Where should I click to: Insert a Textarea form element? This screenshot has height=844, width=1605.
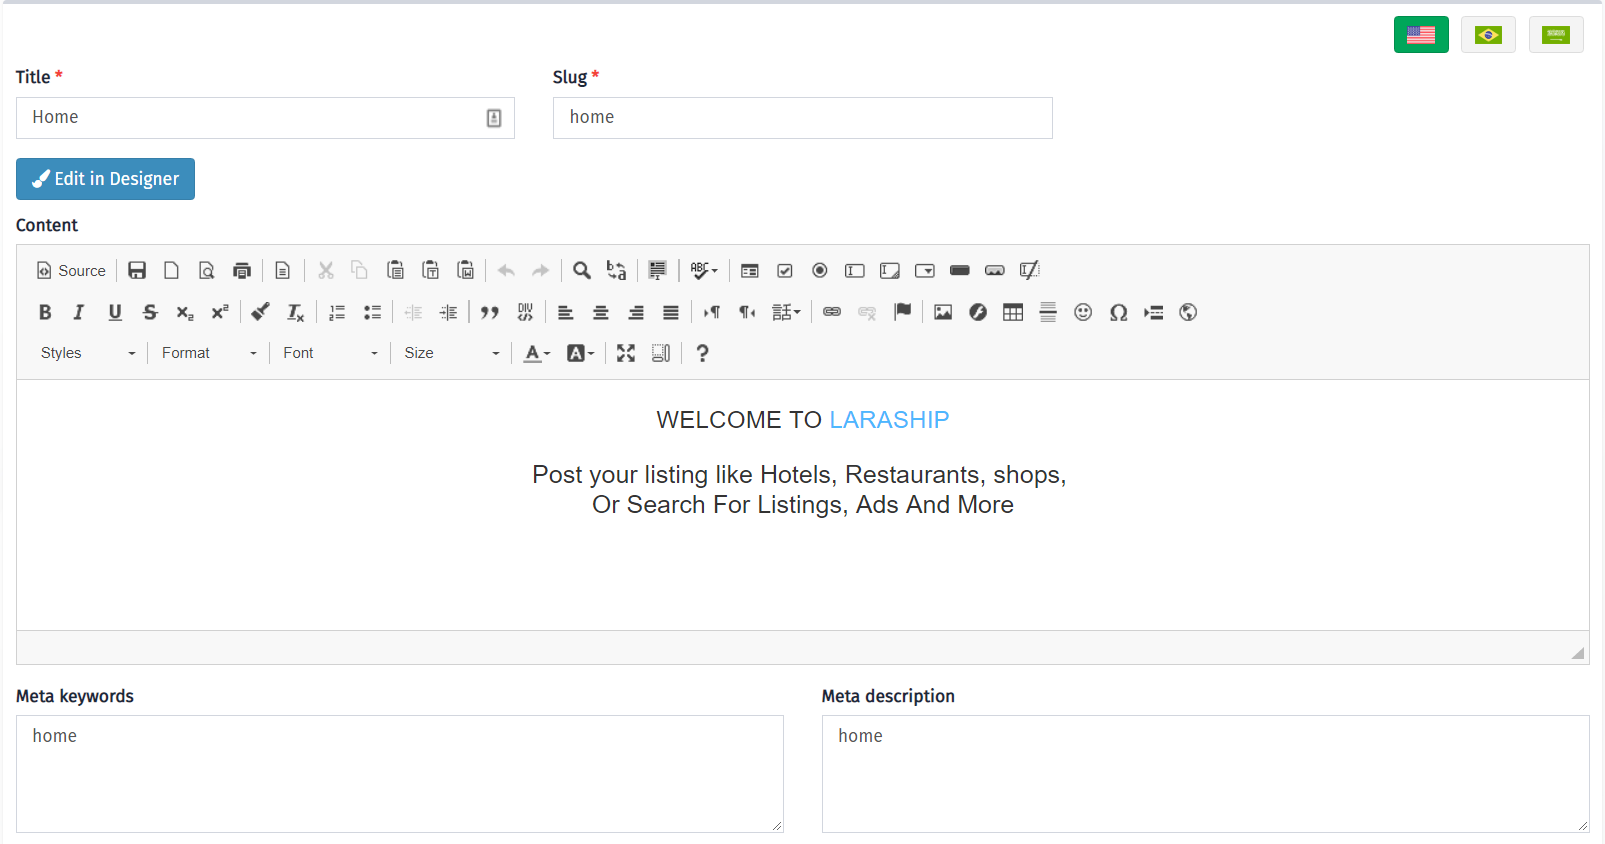(890, 271)
